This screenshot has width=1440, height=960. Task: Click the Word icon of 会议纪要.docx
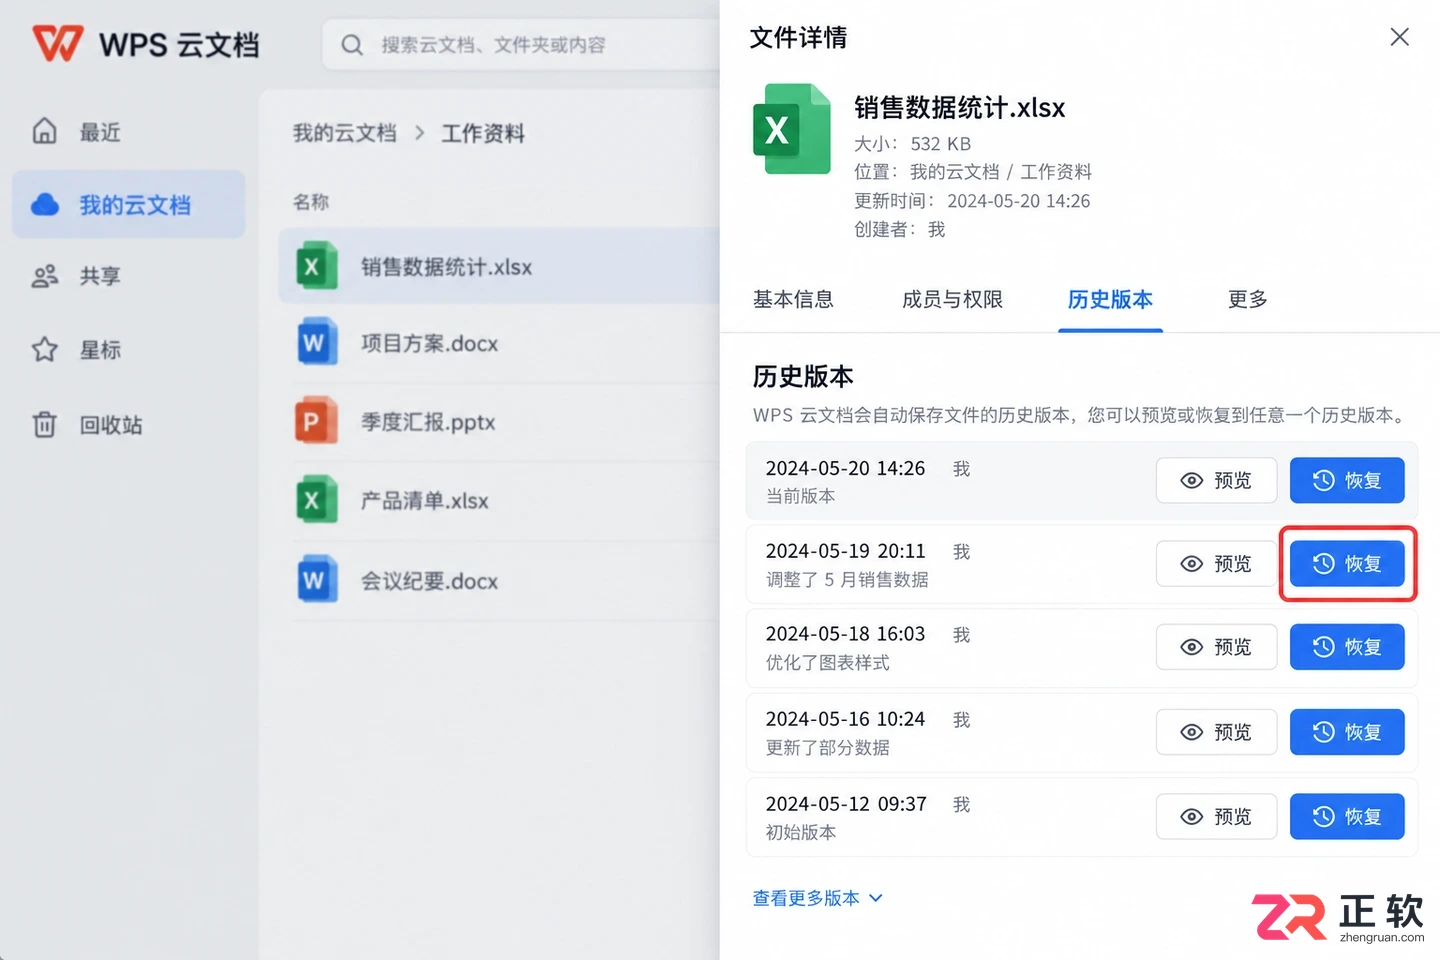pos(316,580)
